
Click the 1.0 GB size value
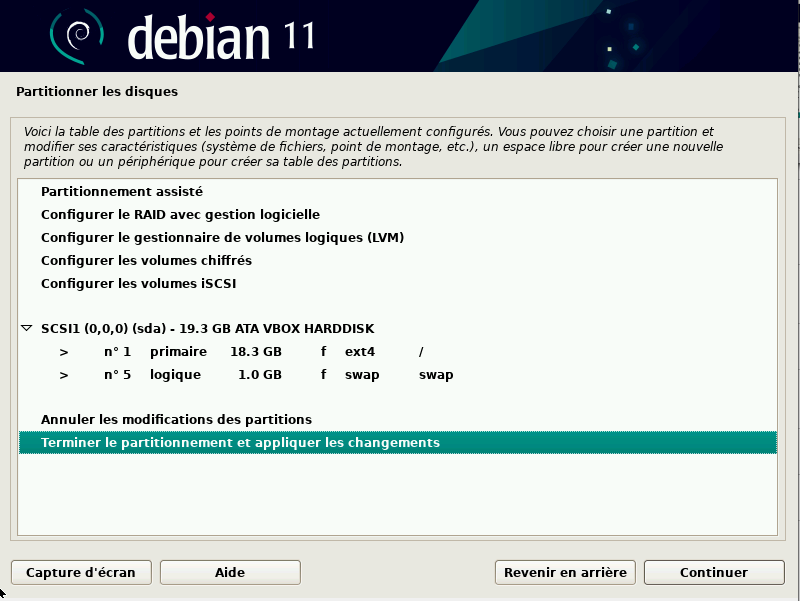point(260,374)
